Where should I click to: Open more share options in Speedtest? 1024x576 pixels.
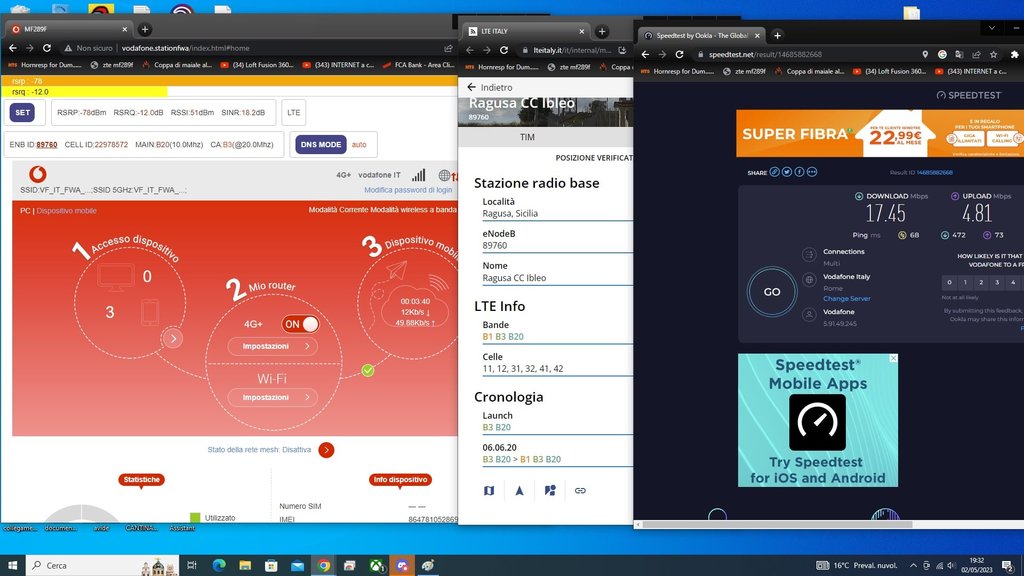click(x=812, y=172)
